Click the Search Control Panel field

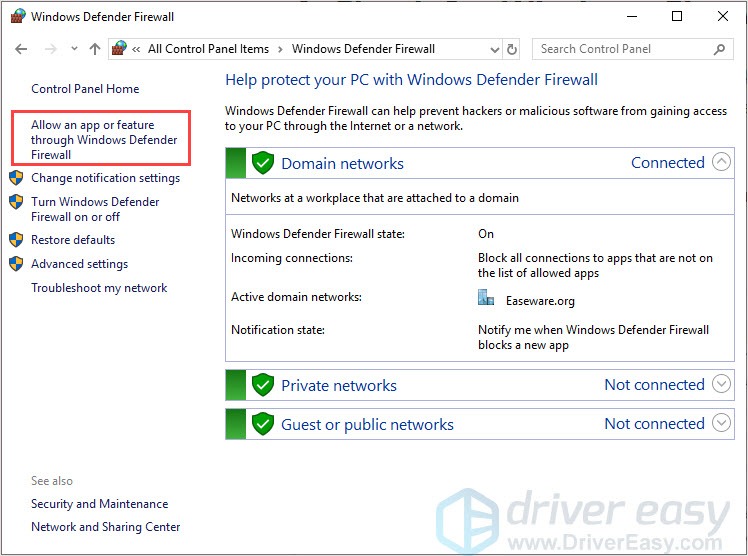pyautogui.click(x=632, y=49)
